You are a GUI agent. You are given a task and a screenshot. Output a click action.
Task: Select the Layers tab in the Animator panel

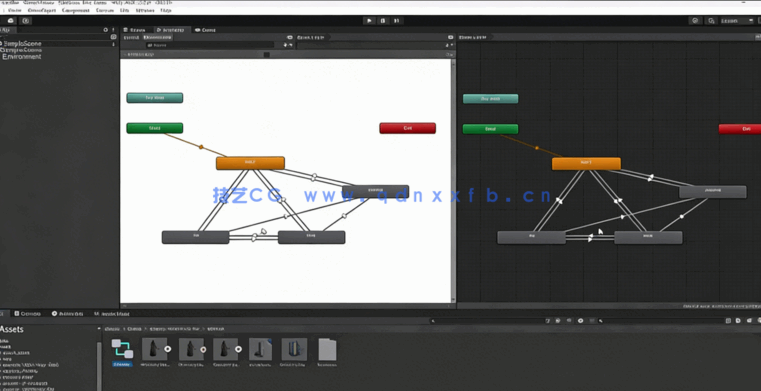point(132,37)
